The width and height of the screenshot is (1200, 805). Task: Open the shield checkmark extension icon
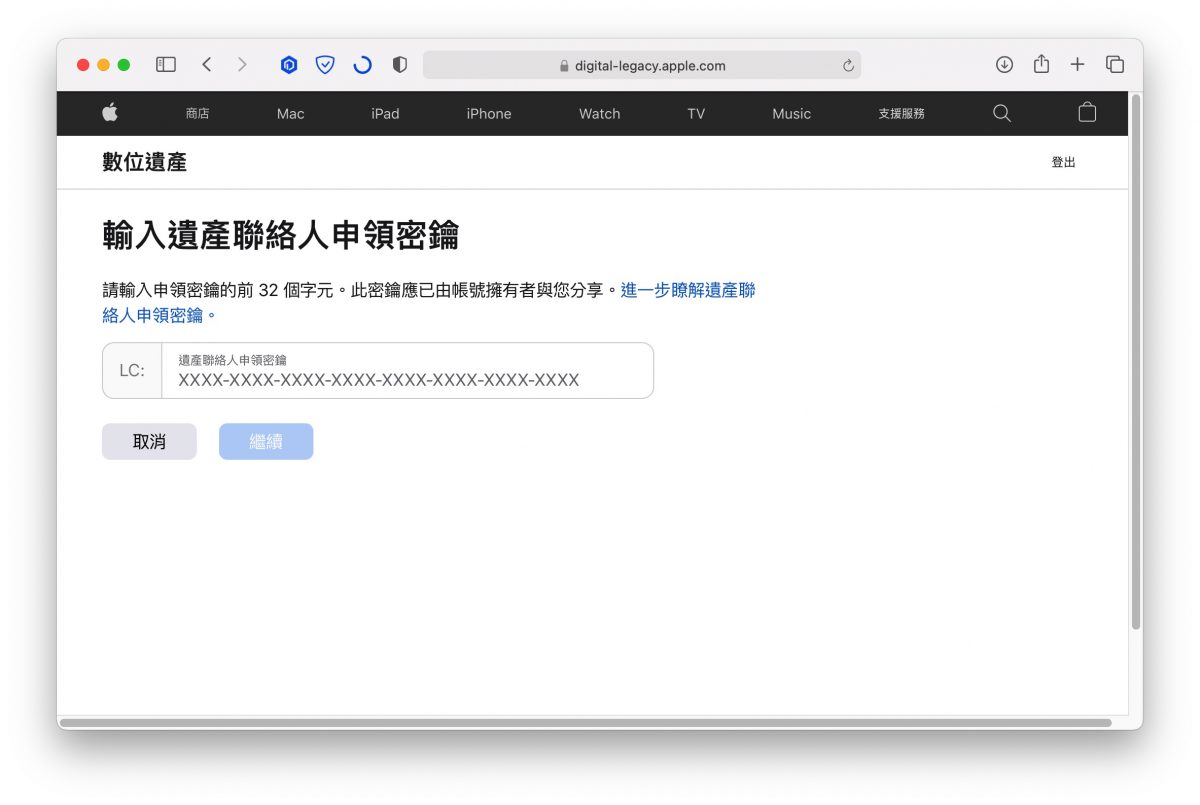pos(325,65)
